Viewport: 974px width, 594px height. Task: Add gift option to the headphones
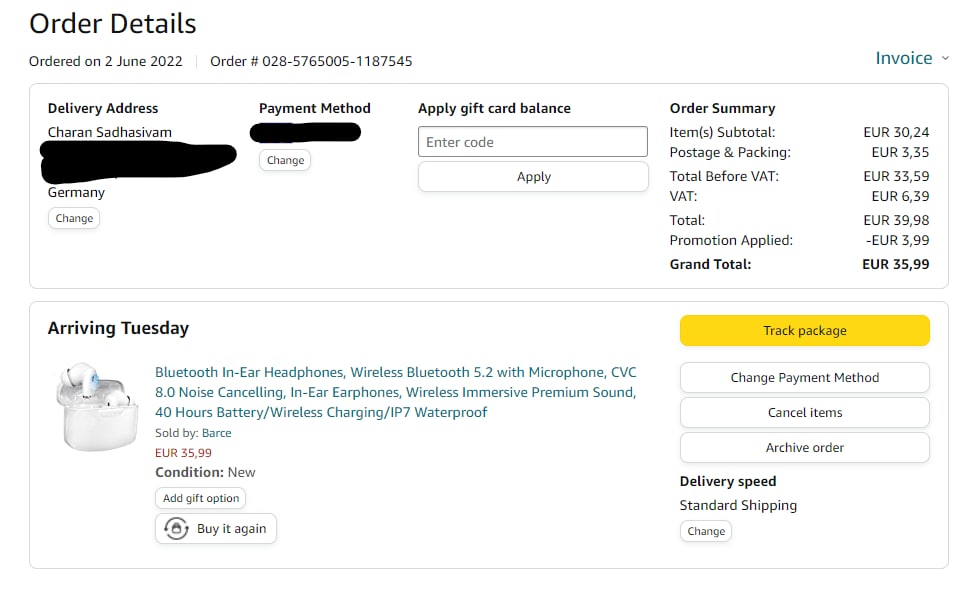[201, 498]
